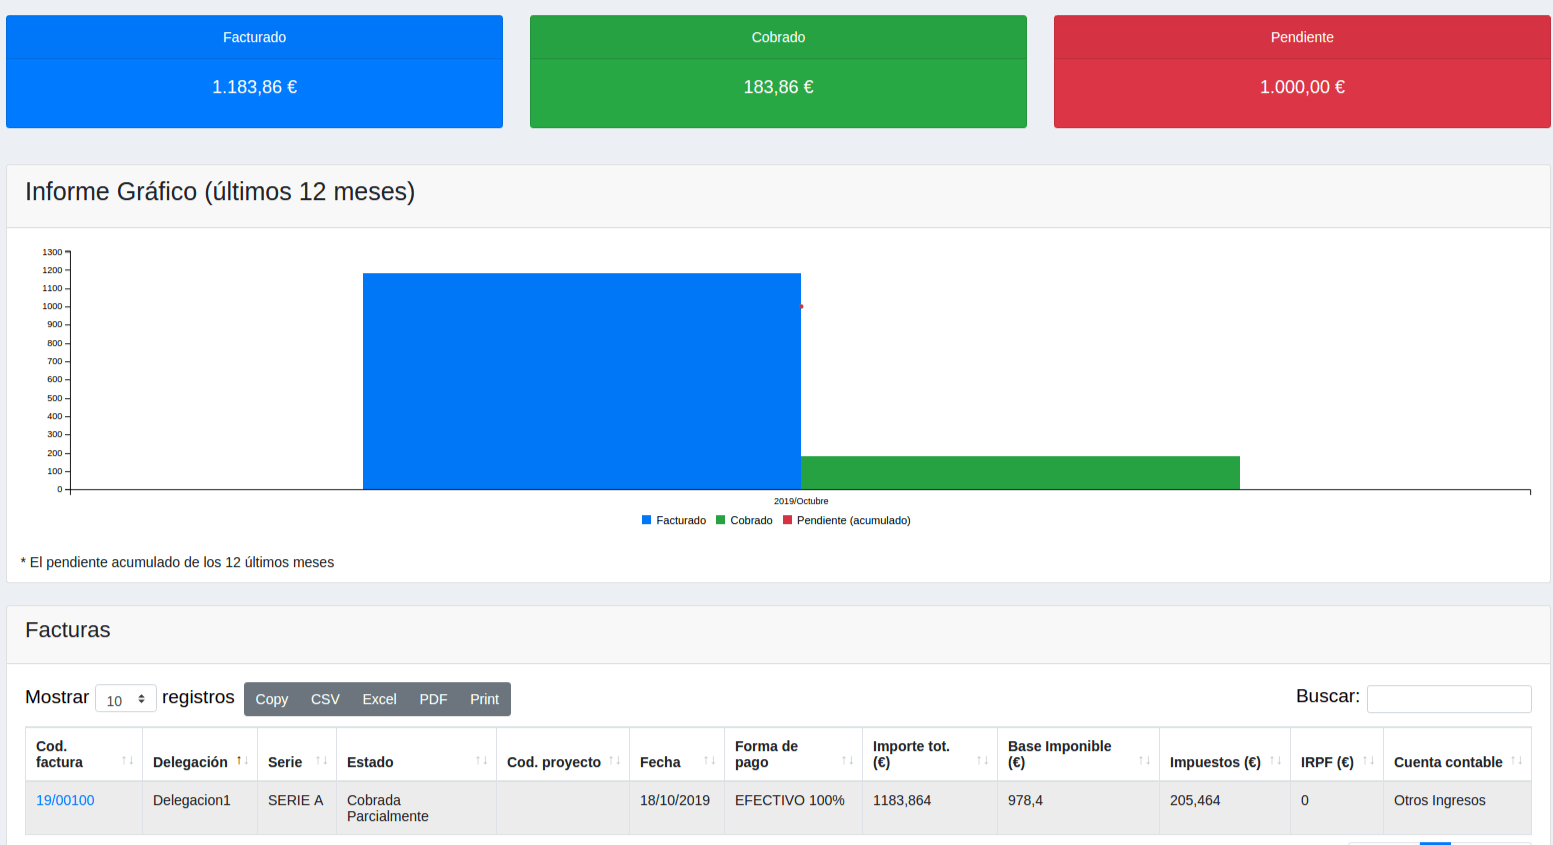Click the 978,4 base imponible cell
1553x845 pixels.
point(1078,808)
